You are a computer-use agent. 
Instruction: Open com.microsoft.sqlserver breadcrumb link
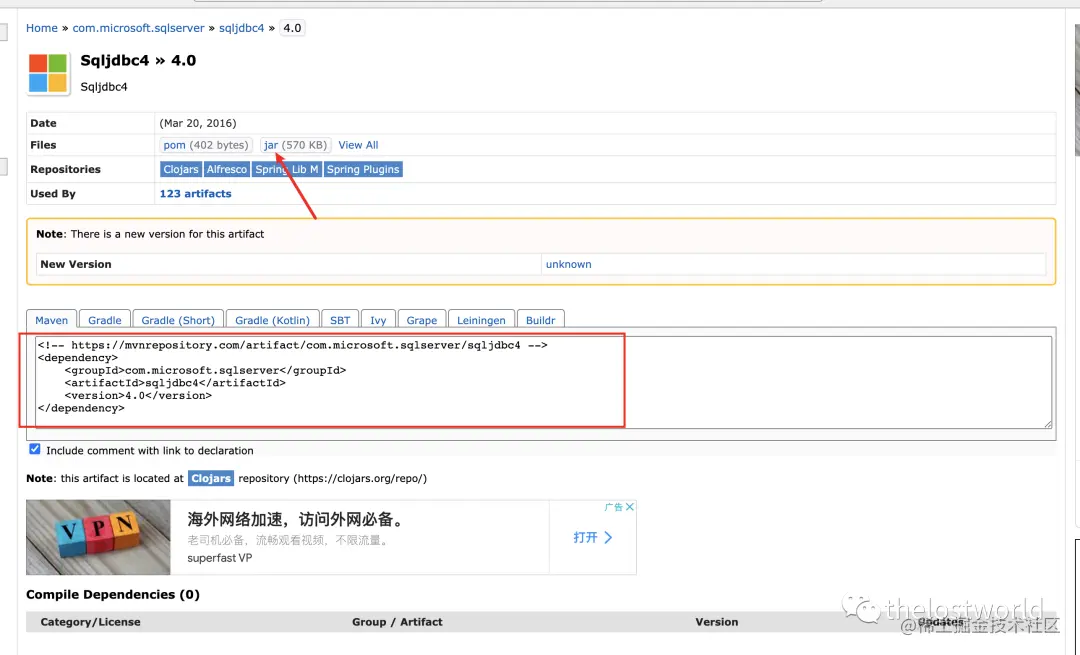click(x=138, y=28)
